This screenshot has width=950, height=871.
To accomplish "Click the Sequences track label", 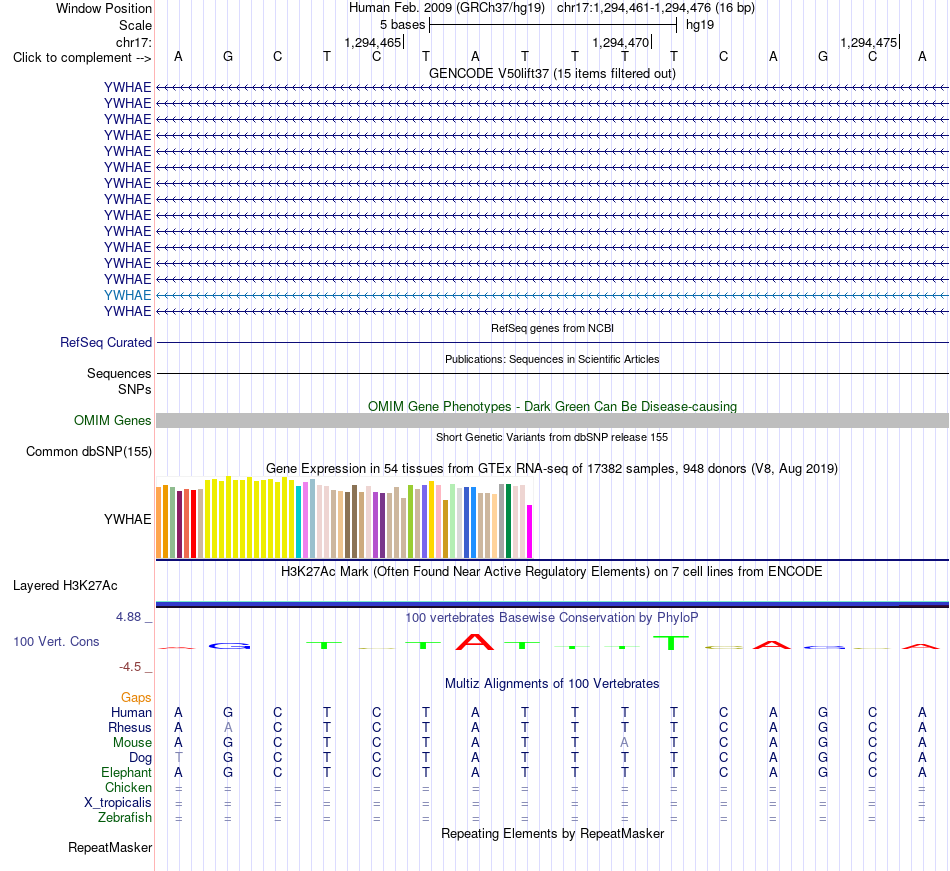I will tap(119, 373).
